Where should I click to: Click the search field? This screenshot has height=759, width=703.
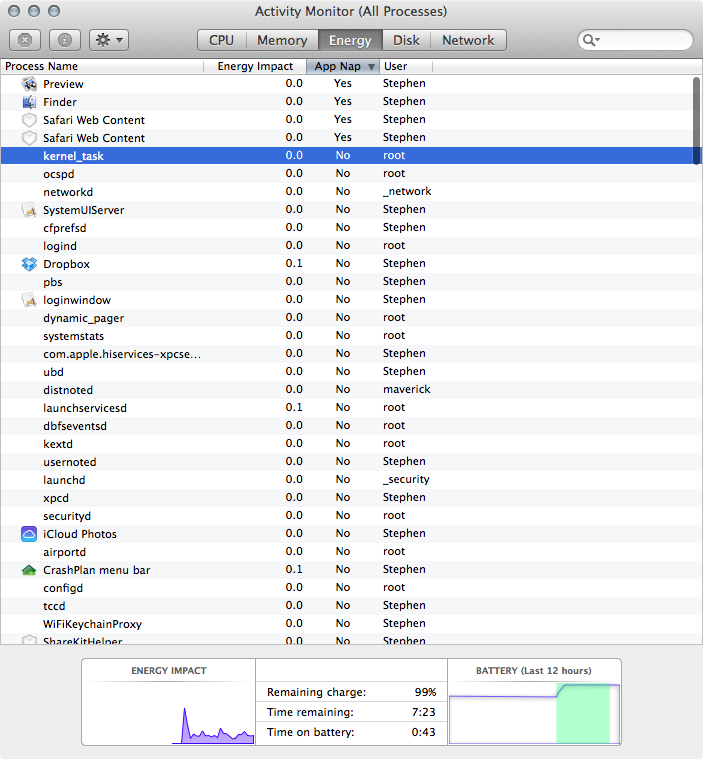(635, 40)
